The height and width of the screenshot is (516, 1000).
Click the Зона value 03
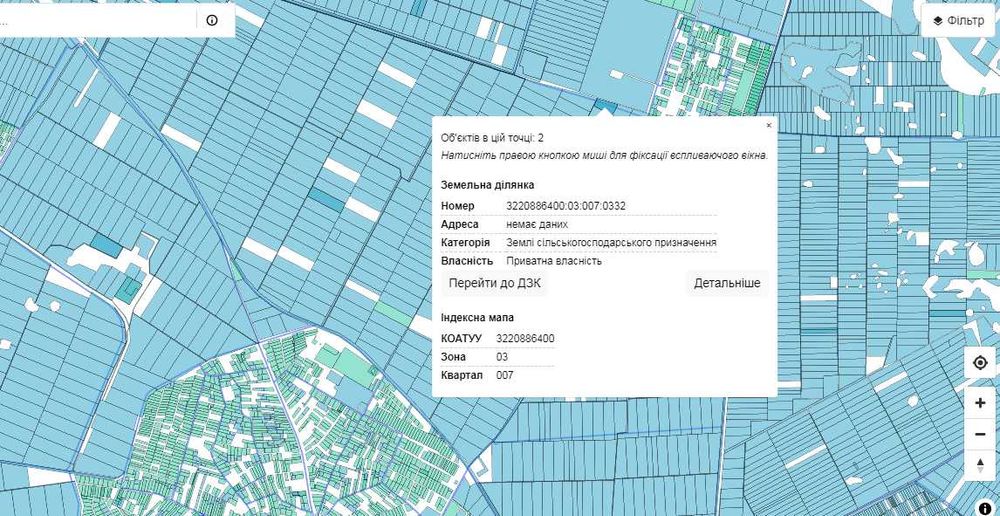coord(502,357)
